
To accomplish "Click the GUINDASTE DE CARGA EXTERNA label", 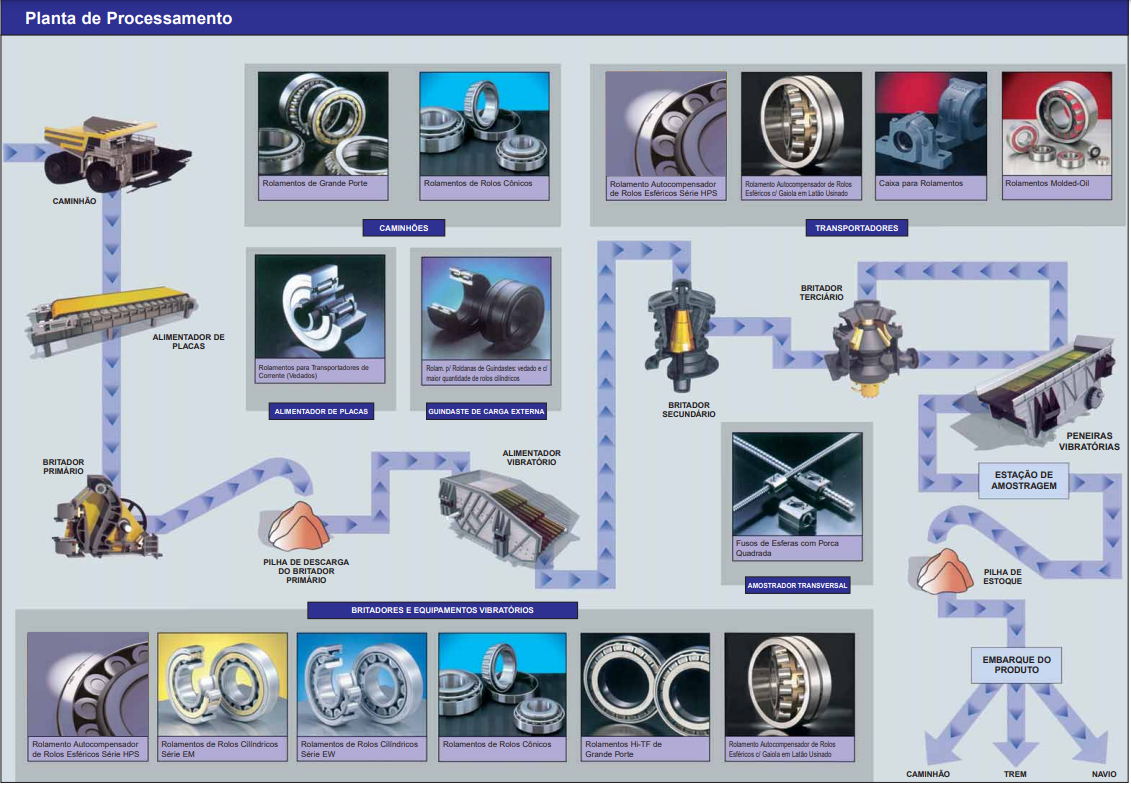I will click(x=486, y=411).
